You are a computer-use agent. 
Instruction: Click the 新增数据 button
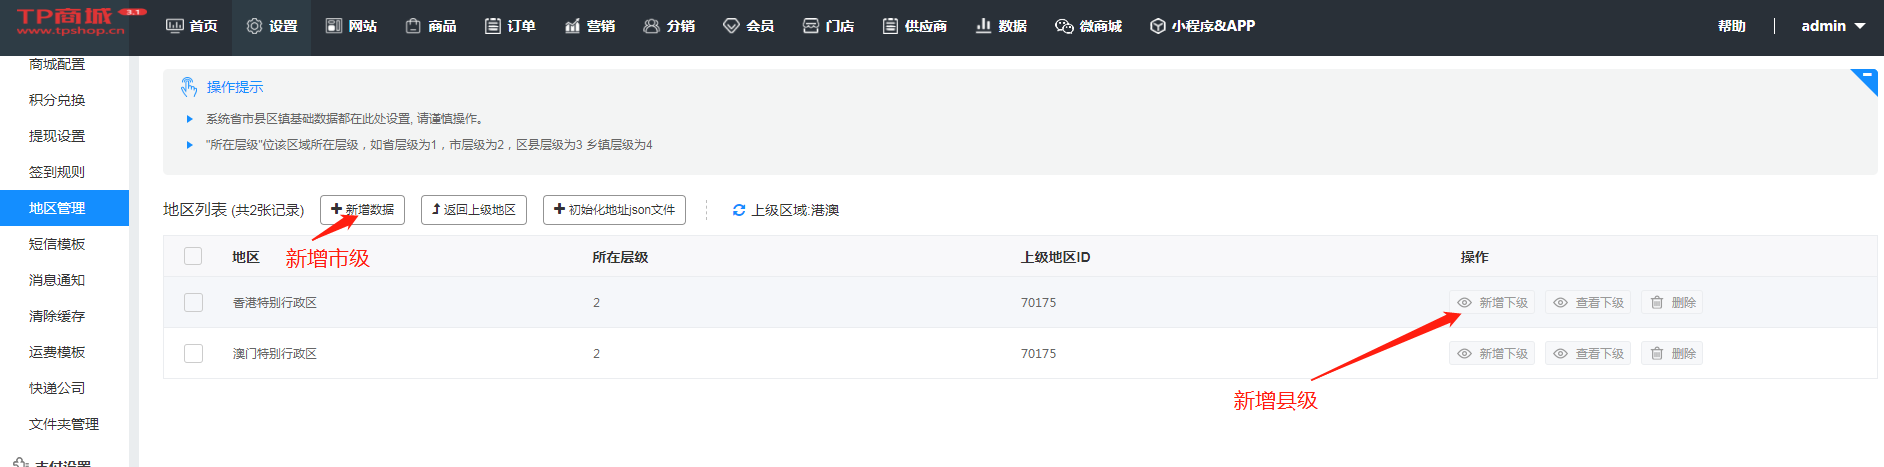pos(362,210)
